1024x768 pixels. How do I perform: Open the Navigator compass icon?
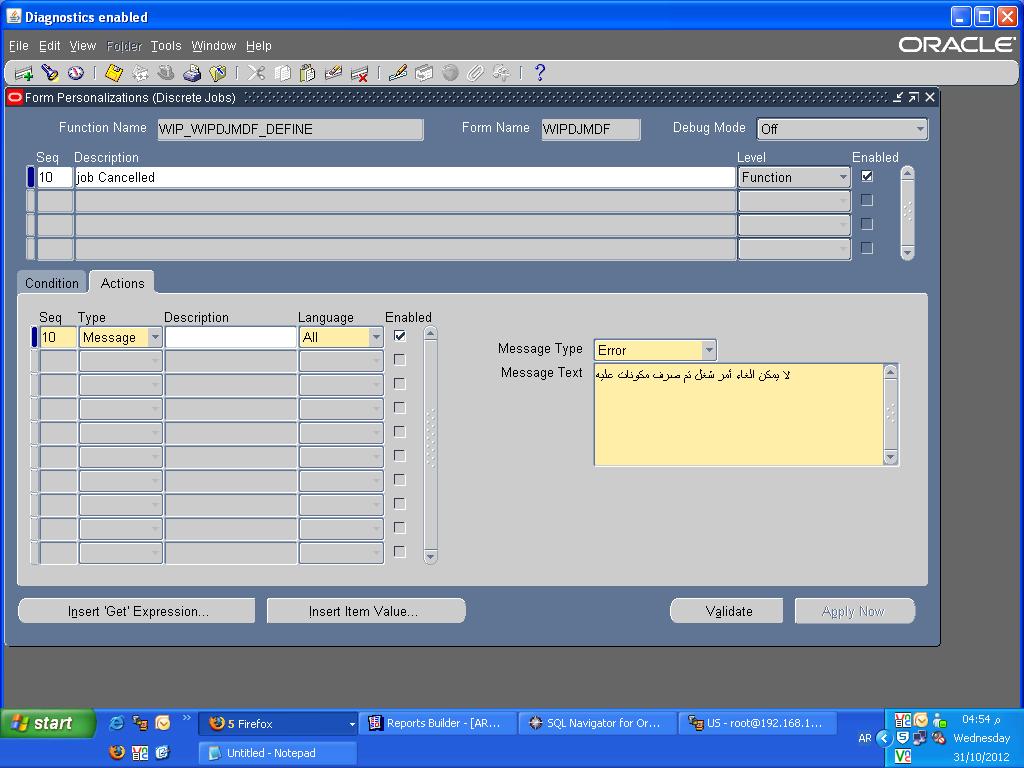click(x=76, y=73)
